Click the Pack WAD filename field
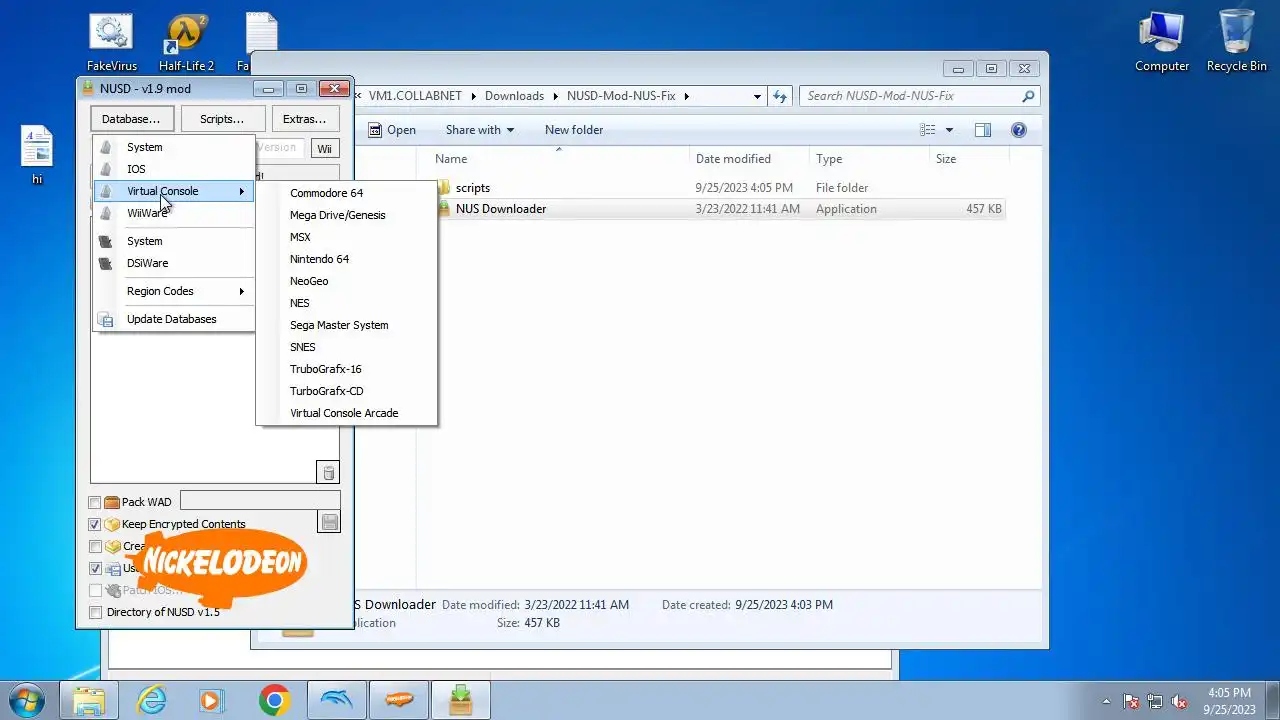This screenshot has width=1280, height=720. [x=260, y=501]
